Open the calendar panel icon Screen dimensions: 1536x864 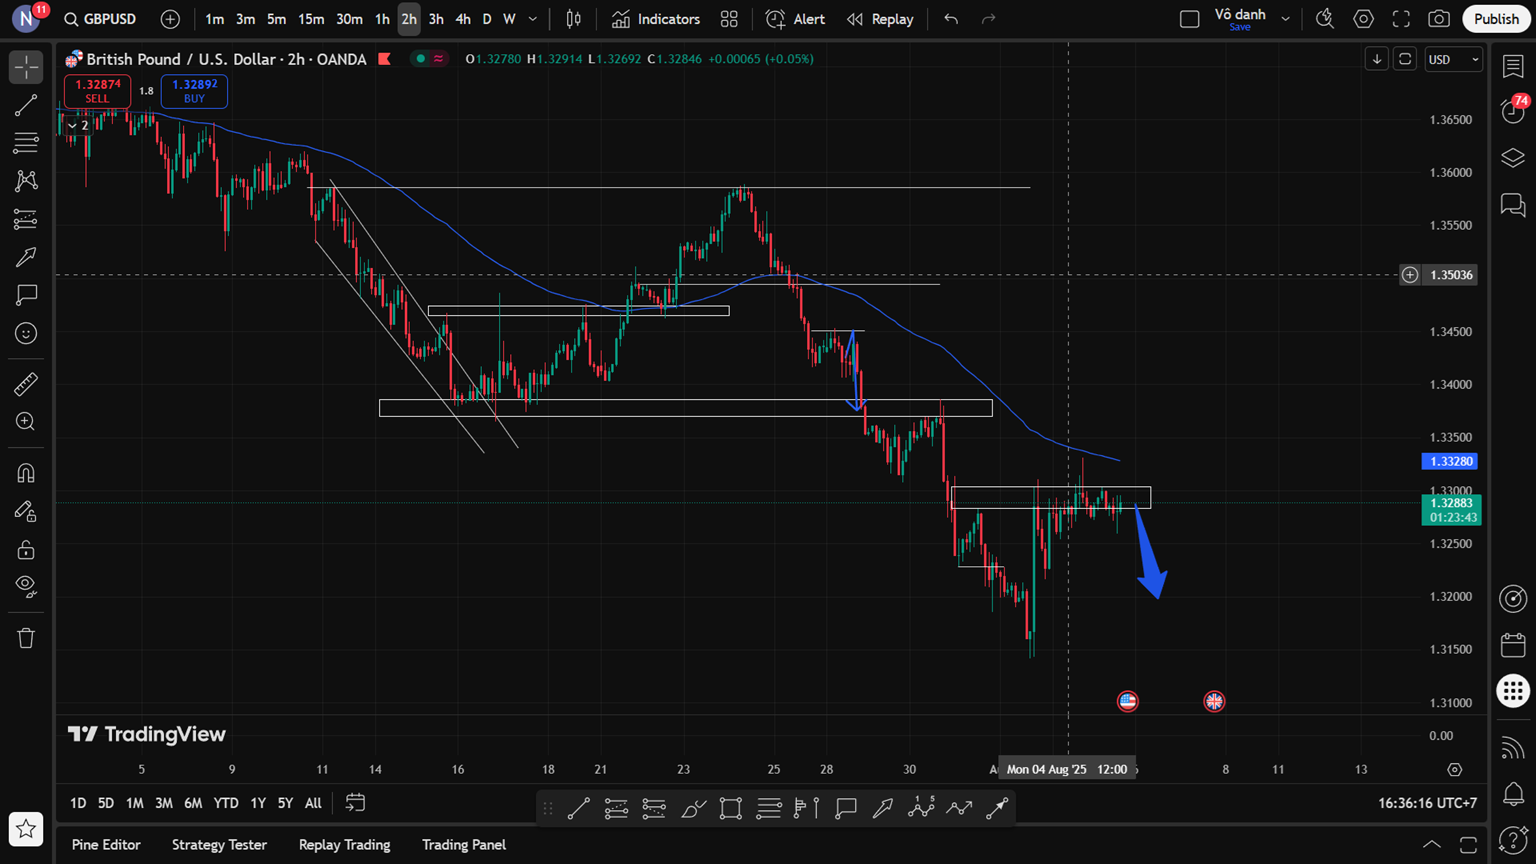pos(1513,645)
